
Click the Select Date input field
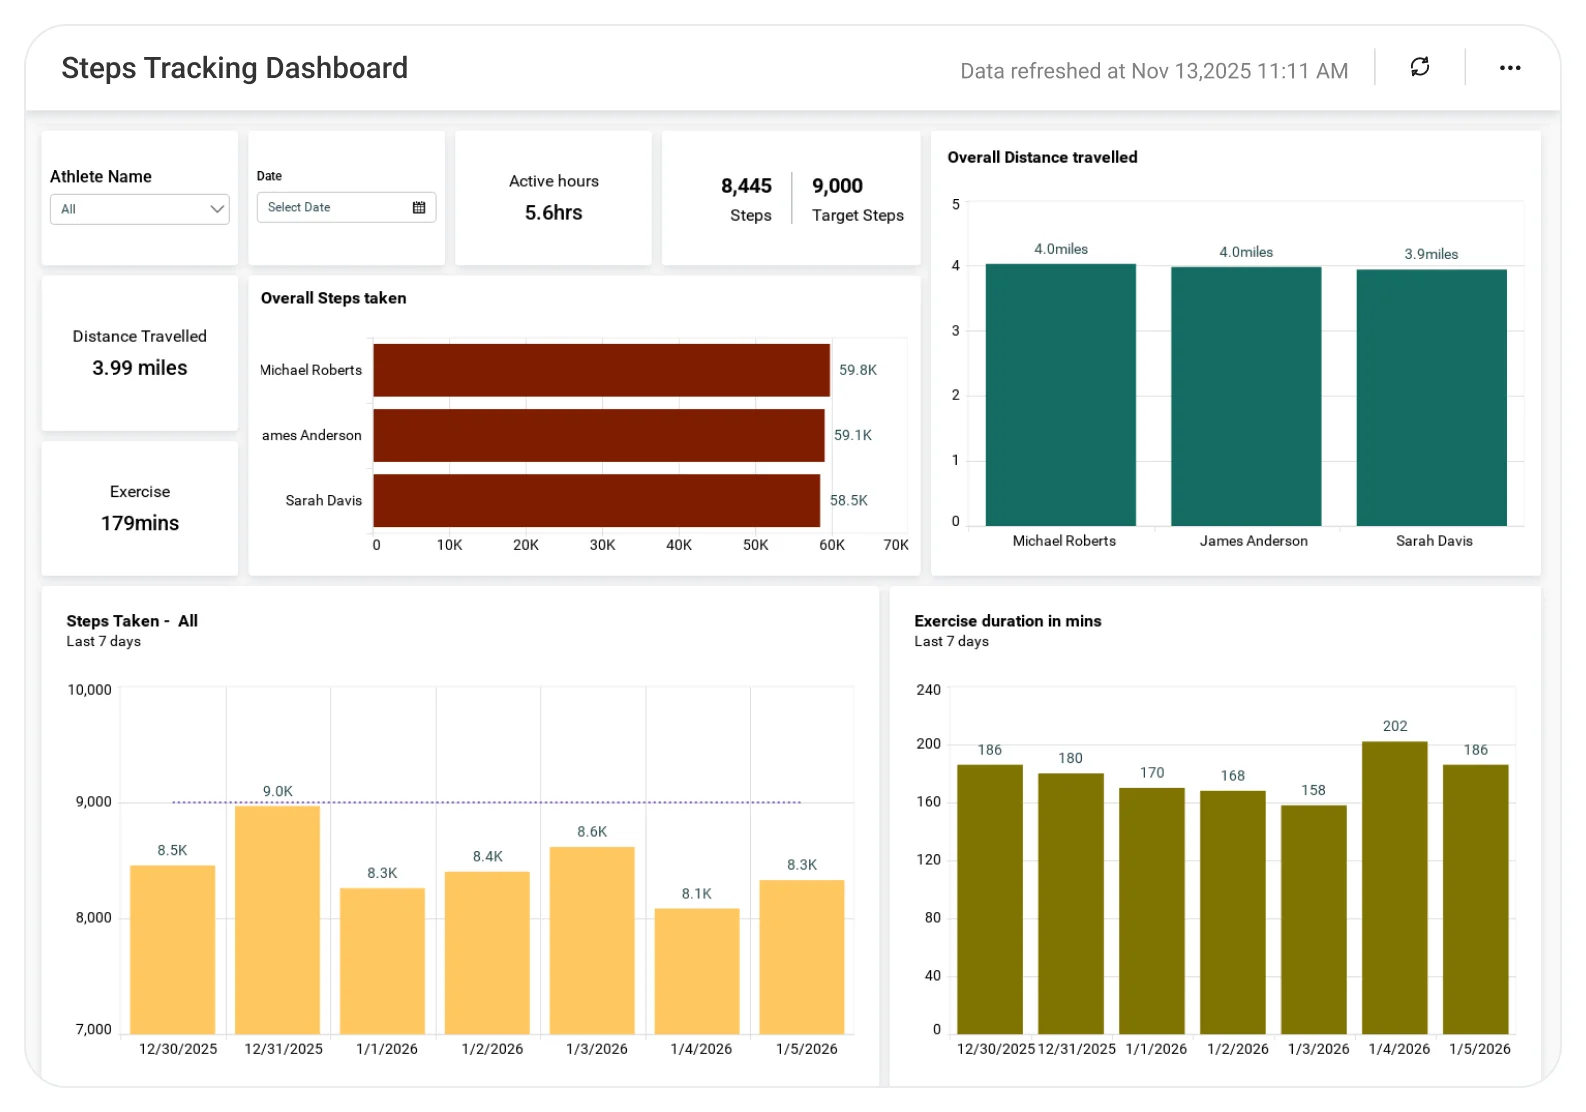(x=346, y=207)
